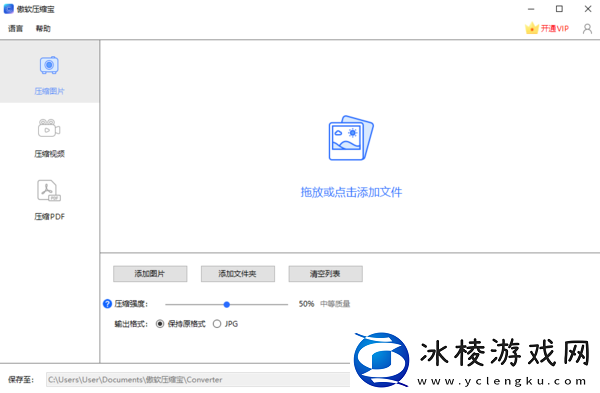
Task: Click the crown 开通VIP upgrade link
Action: pyautogui.click(x=547, y=28)
